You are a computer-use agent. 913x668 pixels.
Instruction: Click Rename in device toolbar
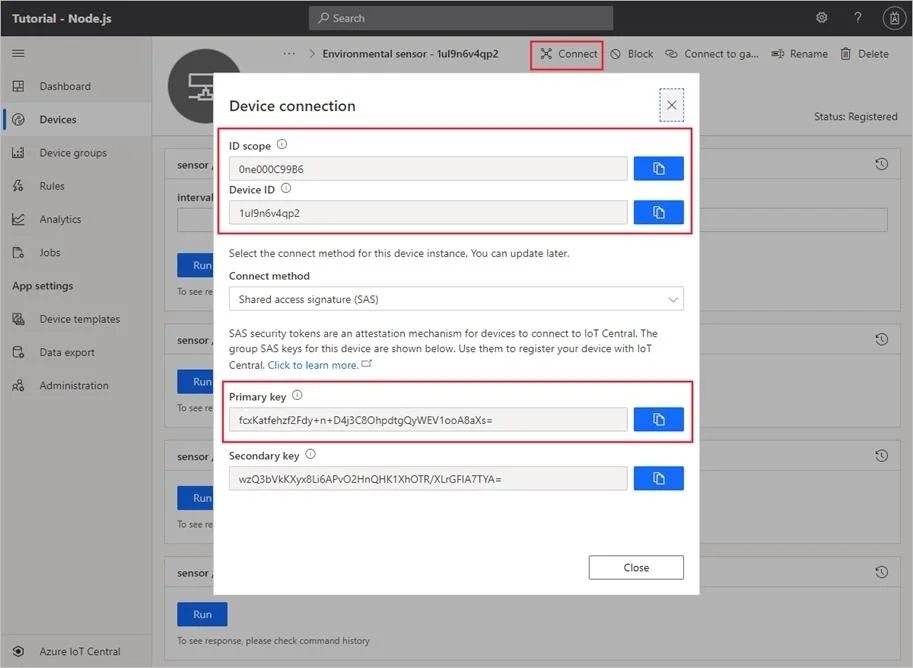[799, 54]
